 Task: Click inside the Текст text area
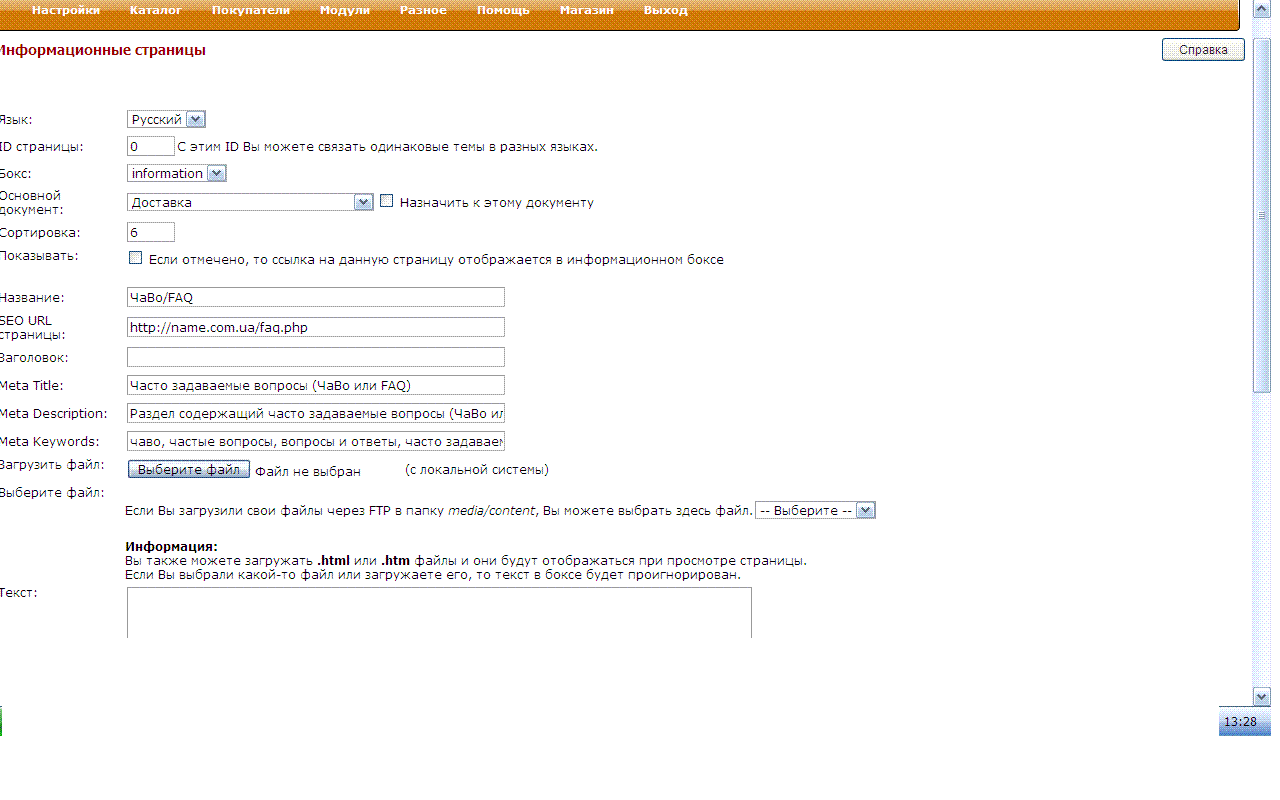click(x=438, y=612)
